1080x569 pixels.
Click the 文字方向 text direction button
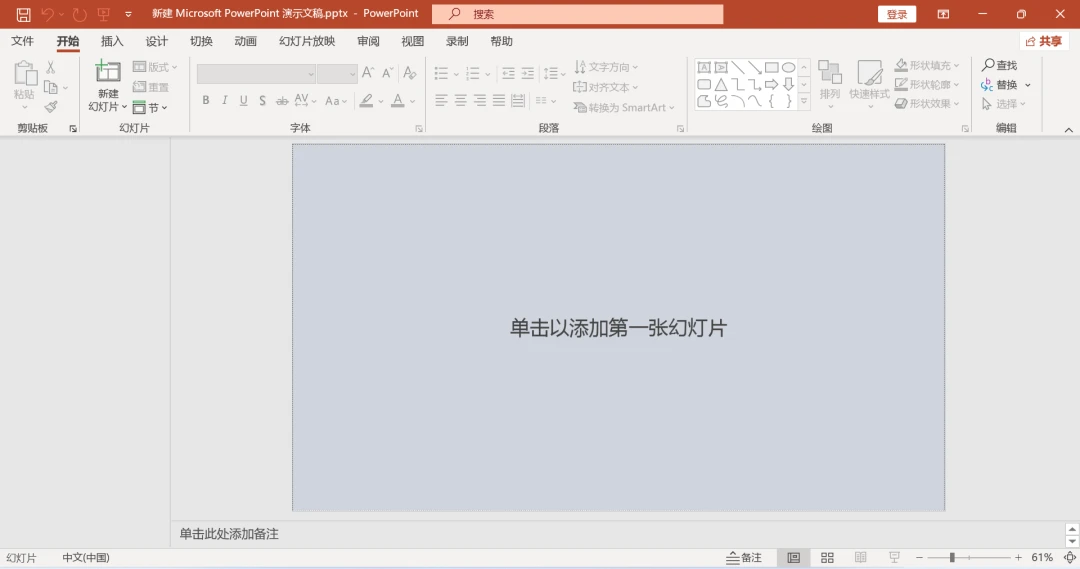[606, 67]
